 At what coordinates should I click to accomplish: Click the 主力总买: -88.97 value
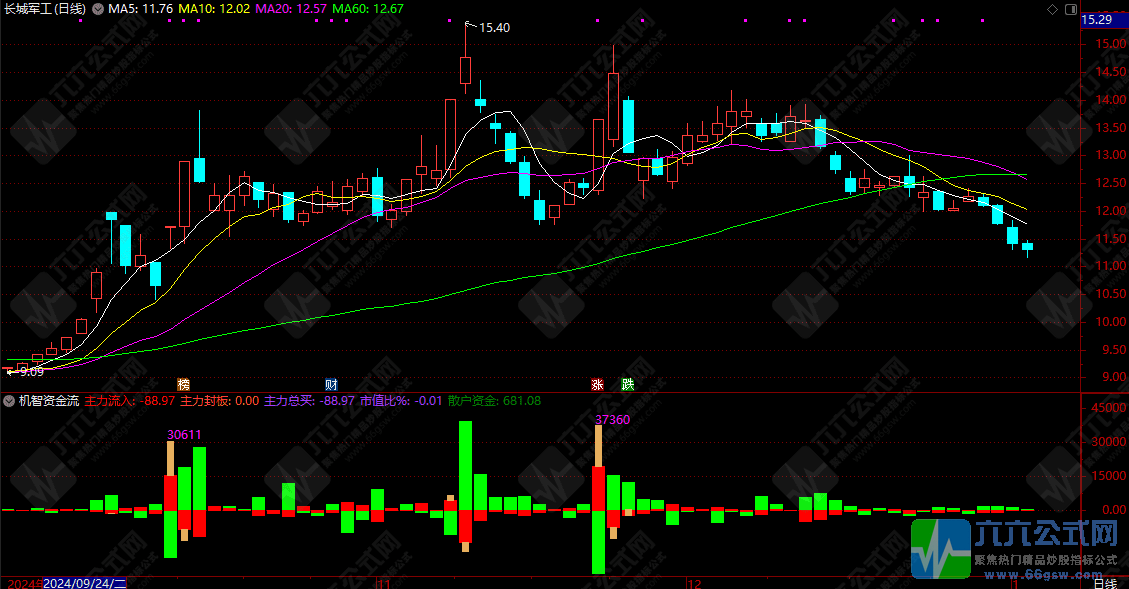pyautogui.click(x=310, y=401)
